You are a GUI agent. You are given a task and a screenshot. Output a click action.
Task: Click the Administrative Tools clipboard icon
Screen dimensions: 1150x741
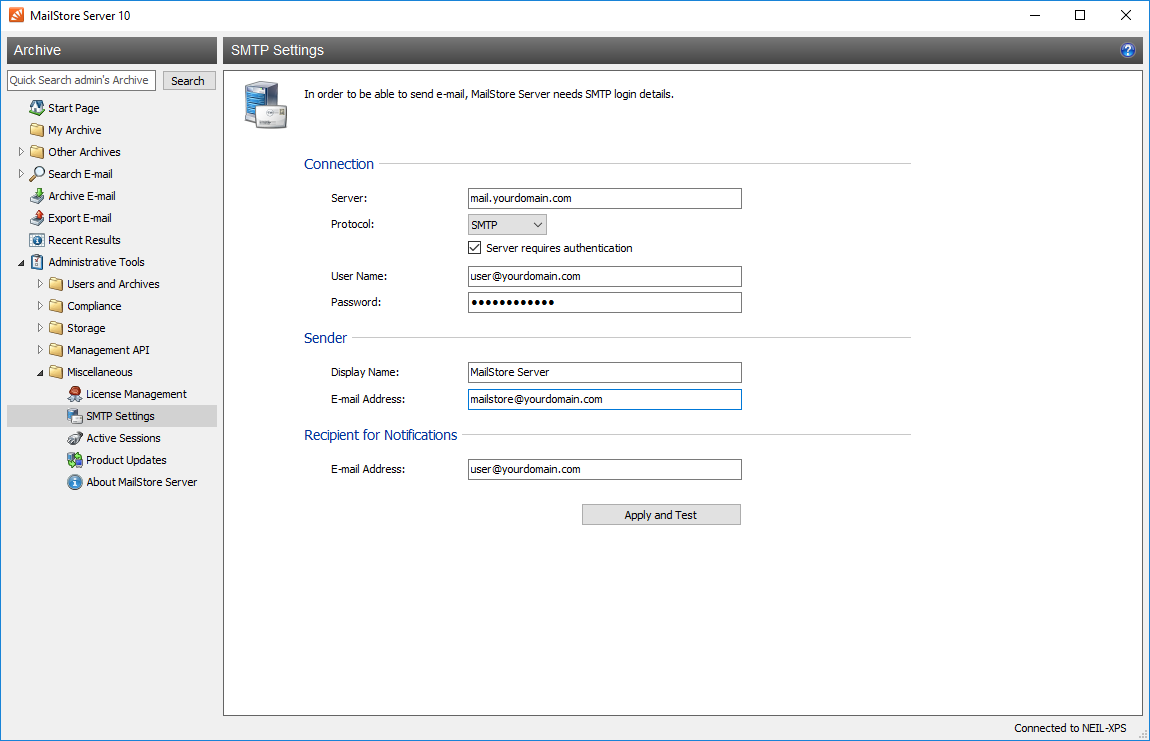[37, 262]
